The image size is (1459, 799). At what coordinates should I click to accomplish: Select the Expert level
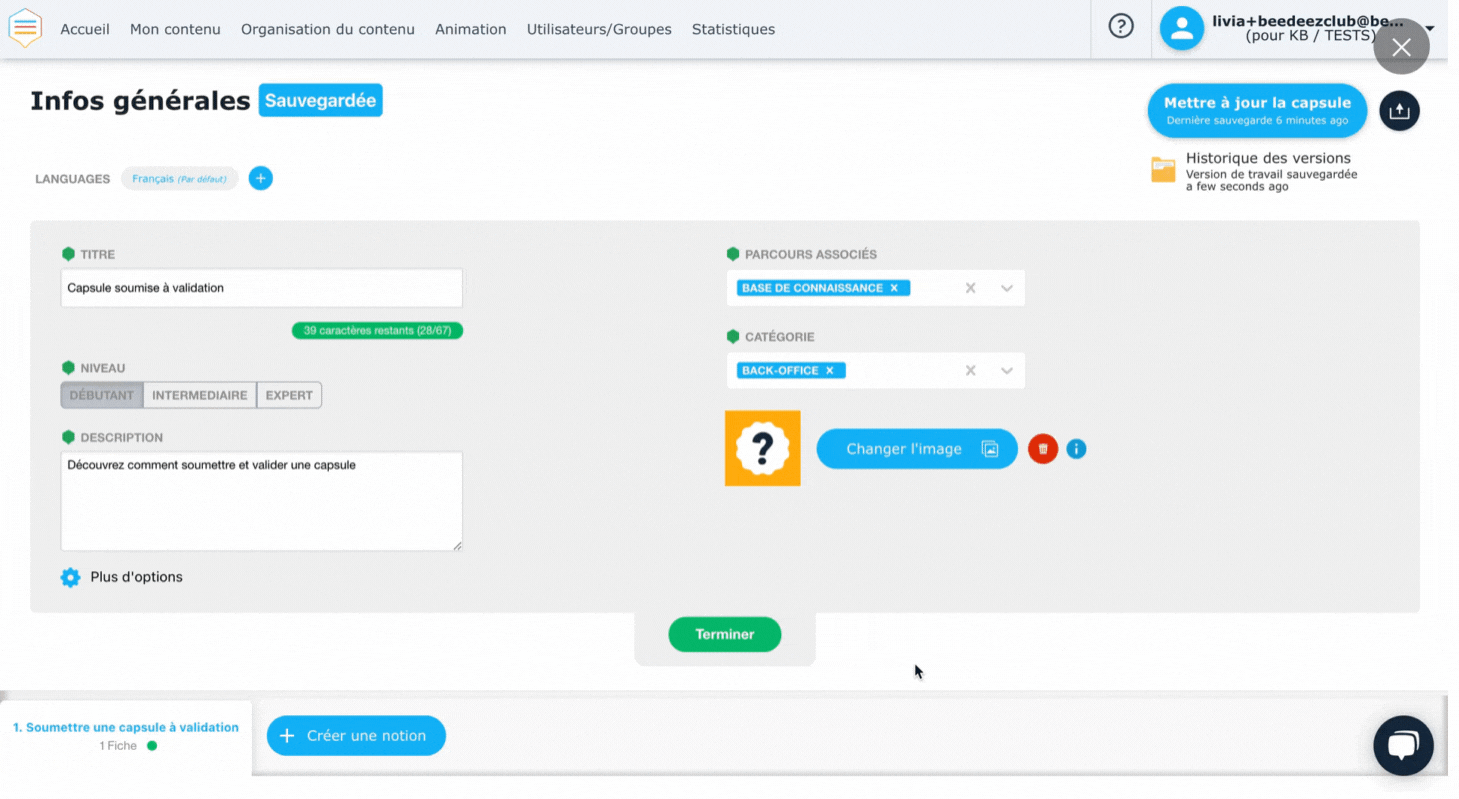289,395
